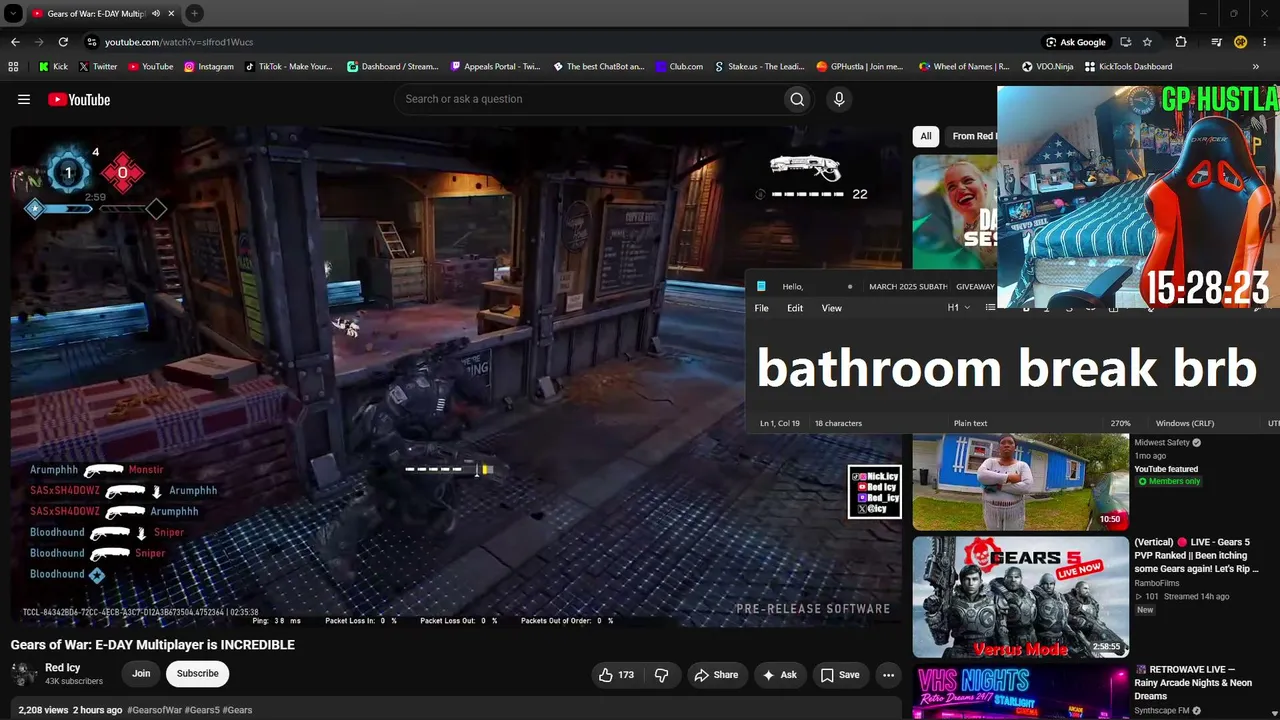
Task: Save the video to a playlist
Action: 840,675
